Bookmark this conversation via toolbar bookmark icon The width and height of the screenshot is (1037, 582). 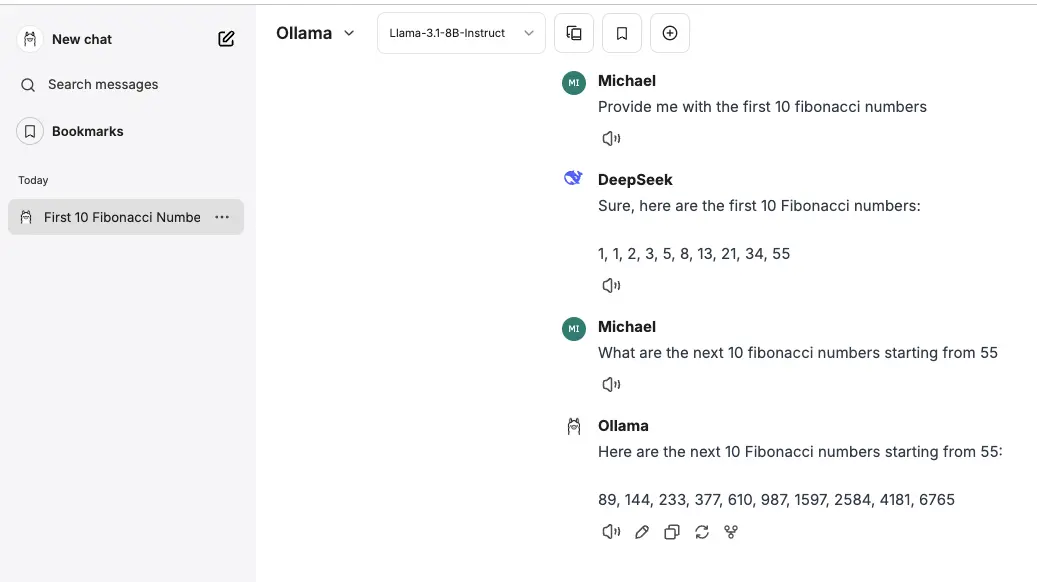(x=621, y=32)
